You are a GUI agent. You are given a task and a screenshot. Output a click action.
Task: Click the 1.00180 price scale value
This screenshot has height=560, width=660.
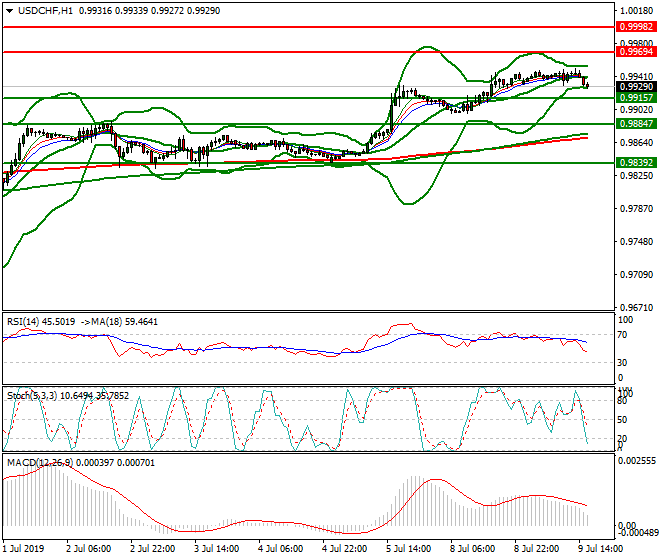[x=637, y=11]
